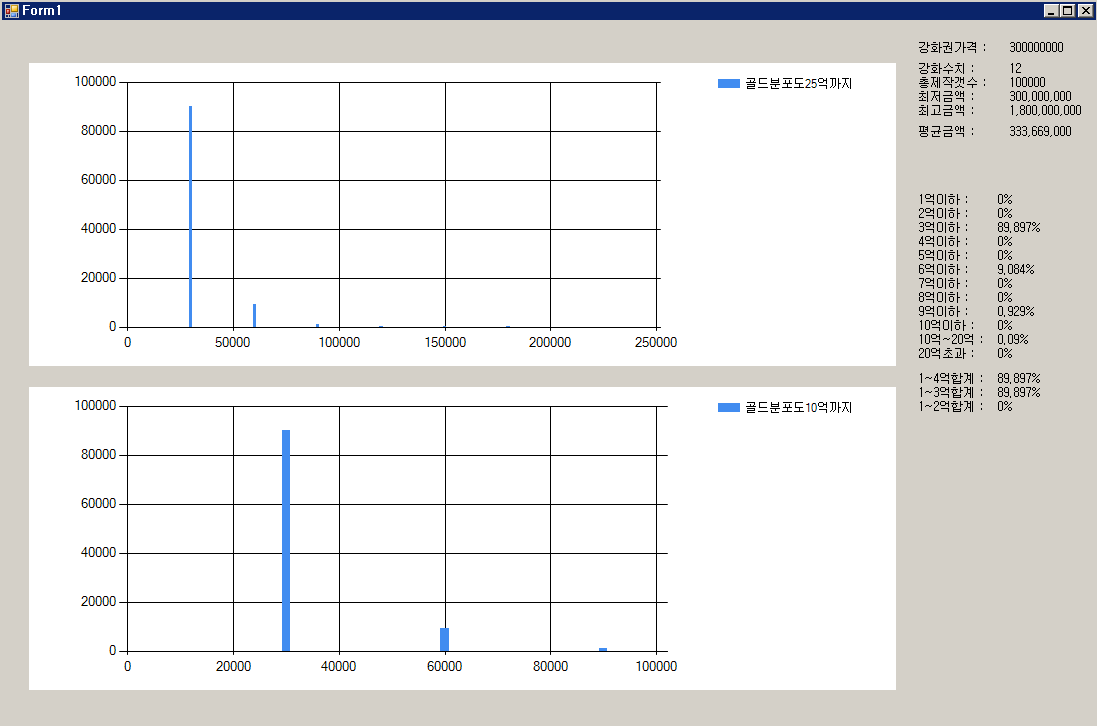Click the 1~4억합계 label
This screenshot has height=726, width=1097.
950,378
